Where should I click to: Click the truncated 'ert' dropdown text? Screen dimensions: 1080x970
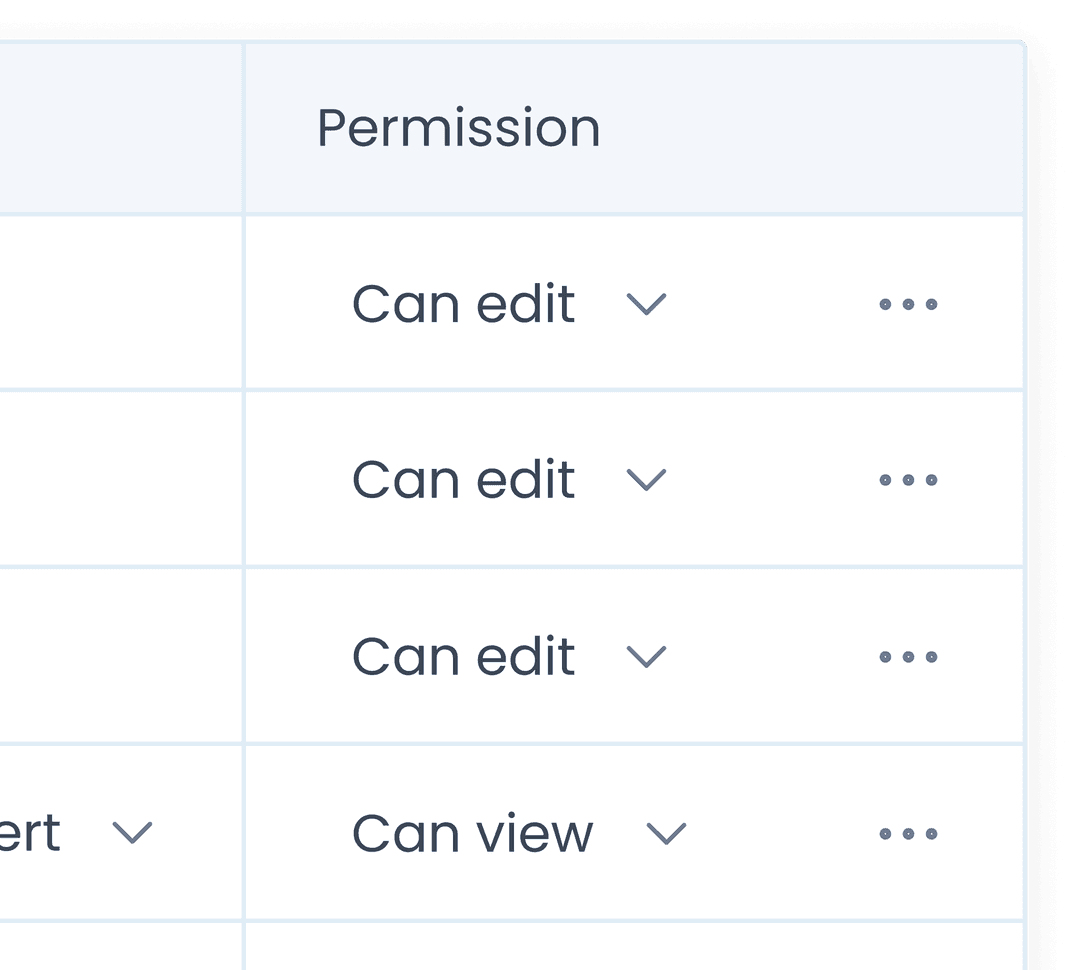pos(30,833)
